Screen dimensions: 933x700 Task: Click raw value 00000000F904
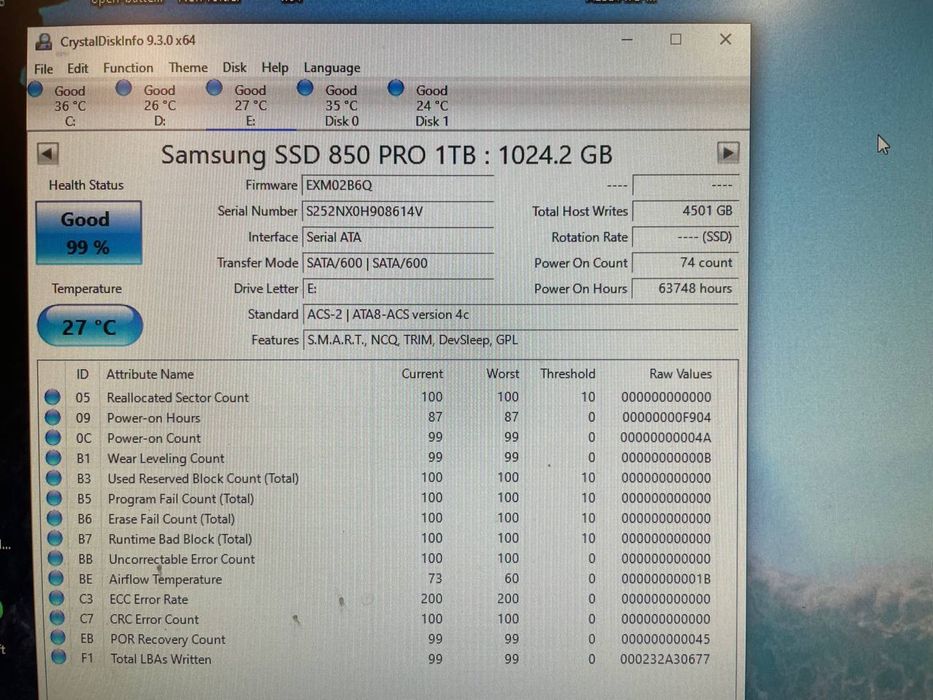pyautogui.click(x=666, y=417)
